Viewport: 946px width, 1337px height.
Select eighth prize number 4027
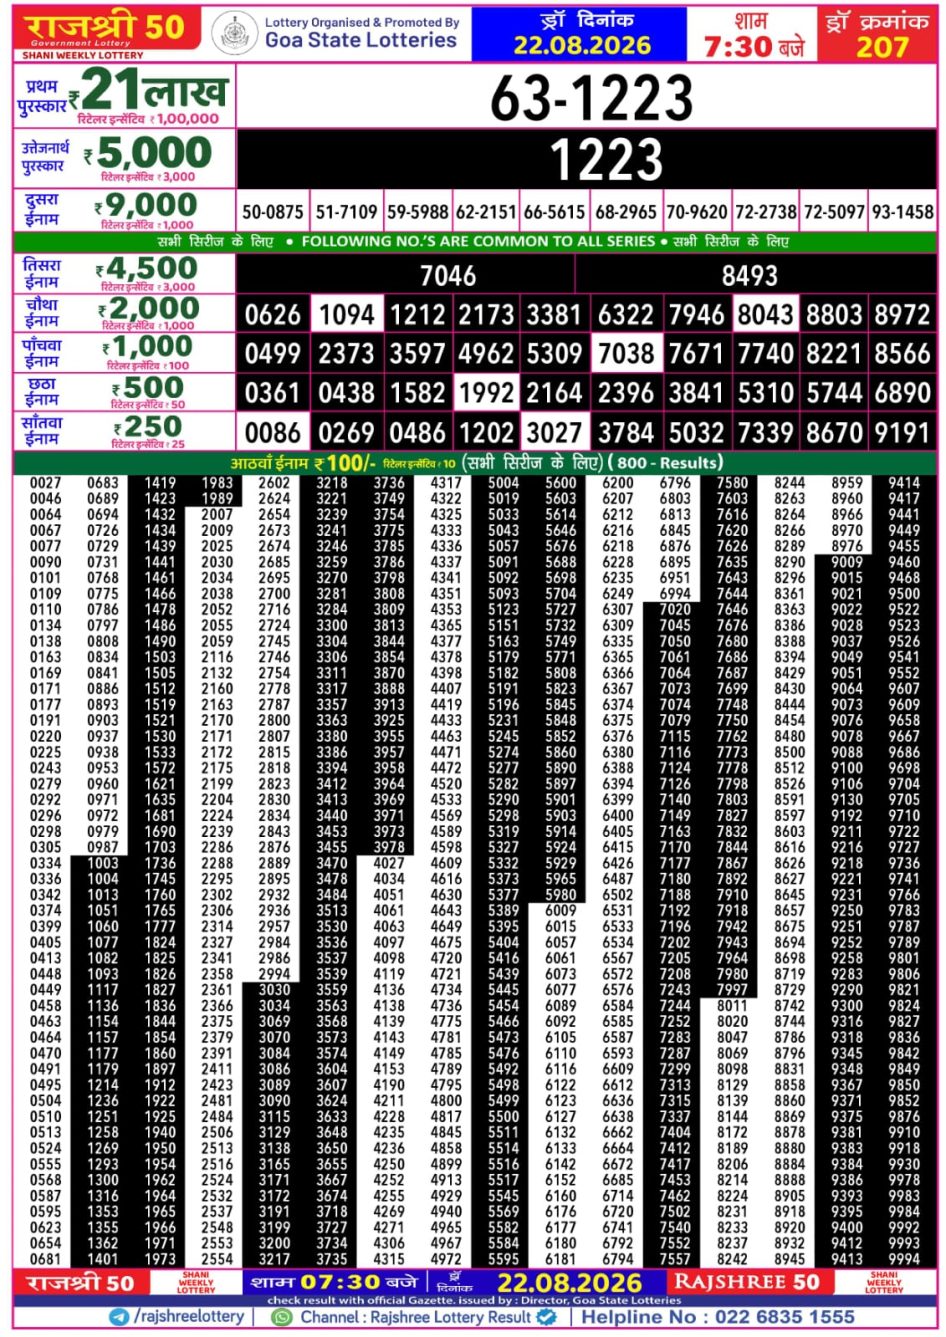(x=389, y=863)
